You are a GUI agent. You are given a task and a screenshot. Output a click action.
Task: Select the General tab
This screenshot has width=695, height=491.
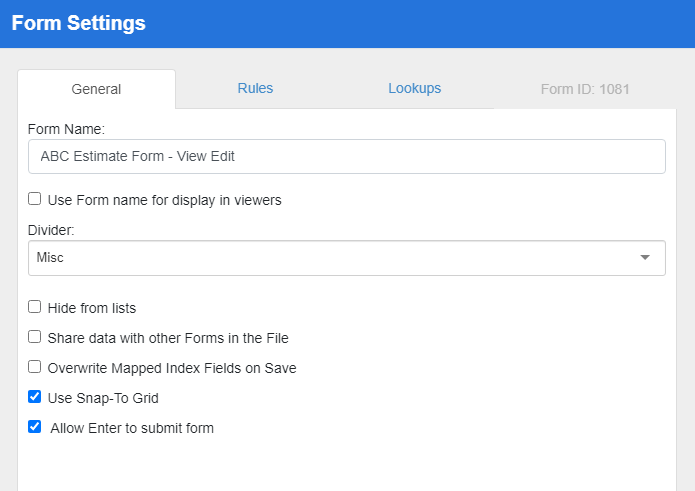(x=96, y=89)
